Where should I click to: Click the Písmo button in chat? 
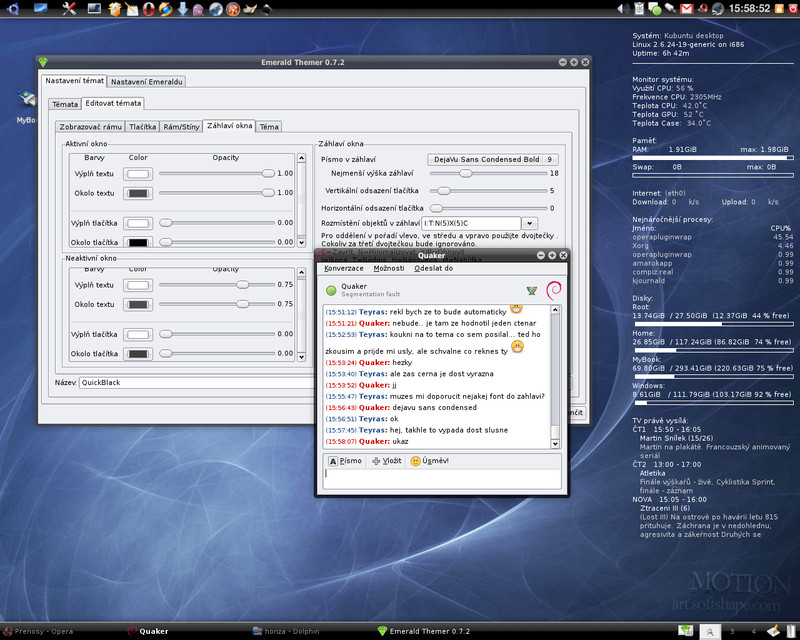345,461
